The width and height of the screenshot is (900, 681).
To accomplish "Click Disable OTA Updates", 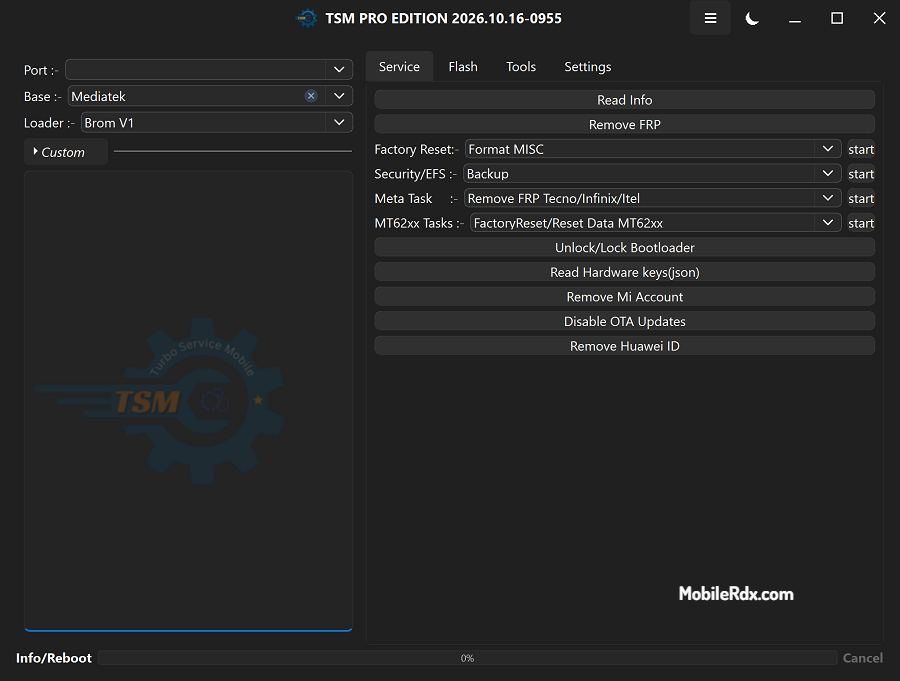I will 624,322.
